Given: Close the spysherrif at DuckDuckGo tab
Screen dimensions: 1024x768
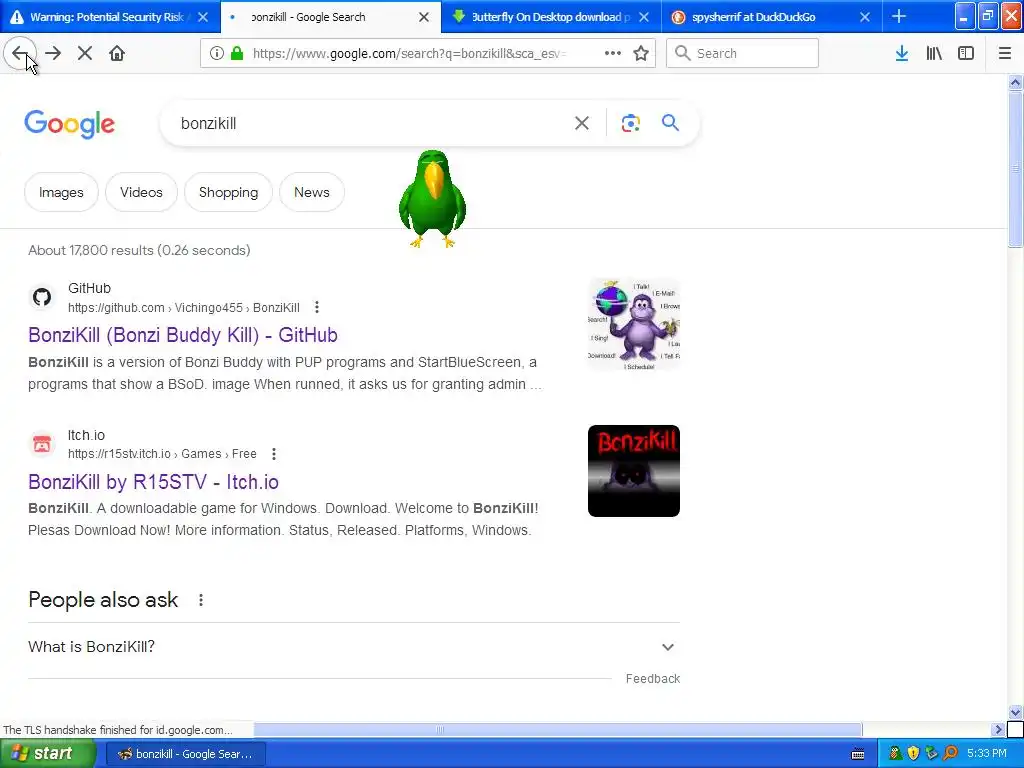Looking at the screenshot, I should [x=865, y=17].
